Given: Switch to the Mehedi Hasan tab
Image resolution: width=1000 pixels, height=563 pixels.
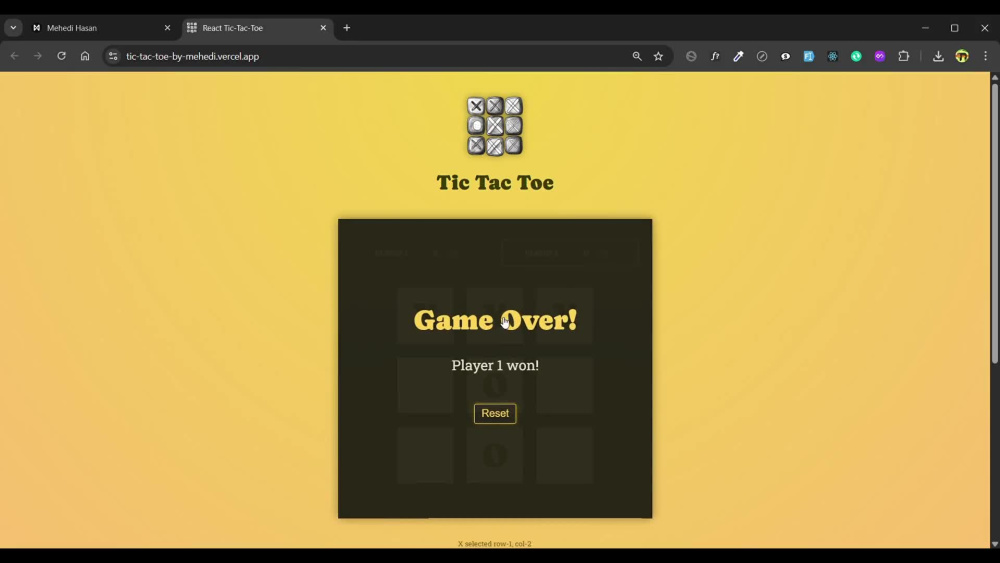Looking at the screenshot, I should 102,28.
